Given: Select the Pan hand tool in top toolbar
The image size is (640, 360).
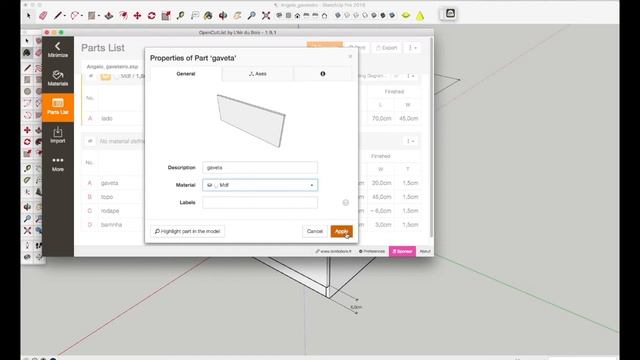Looking at the screenshot, I should pyautogui.click(x=237, y=16).
